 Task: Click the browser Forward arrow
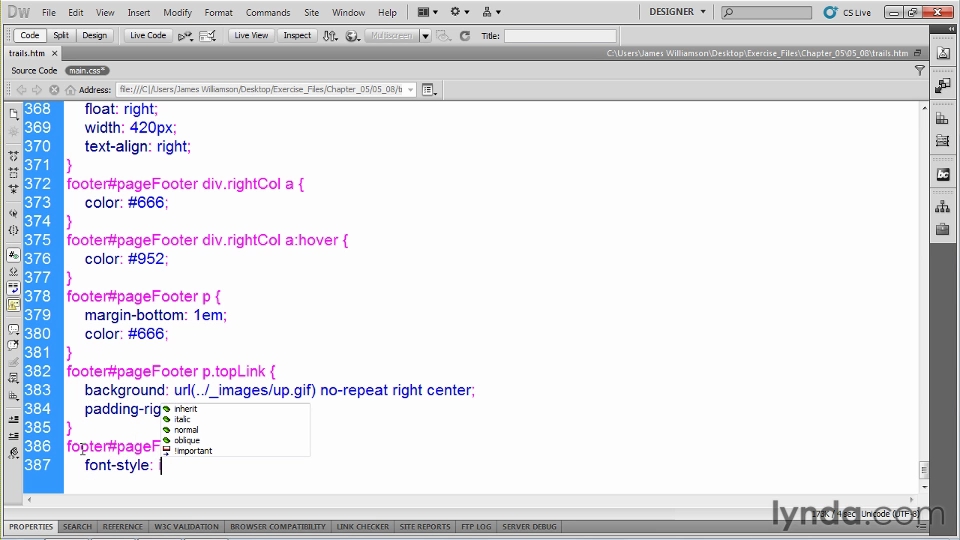[37, 89]
